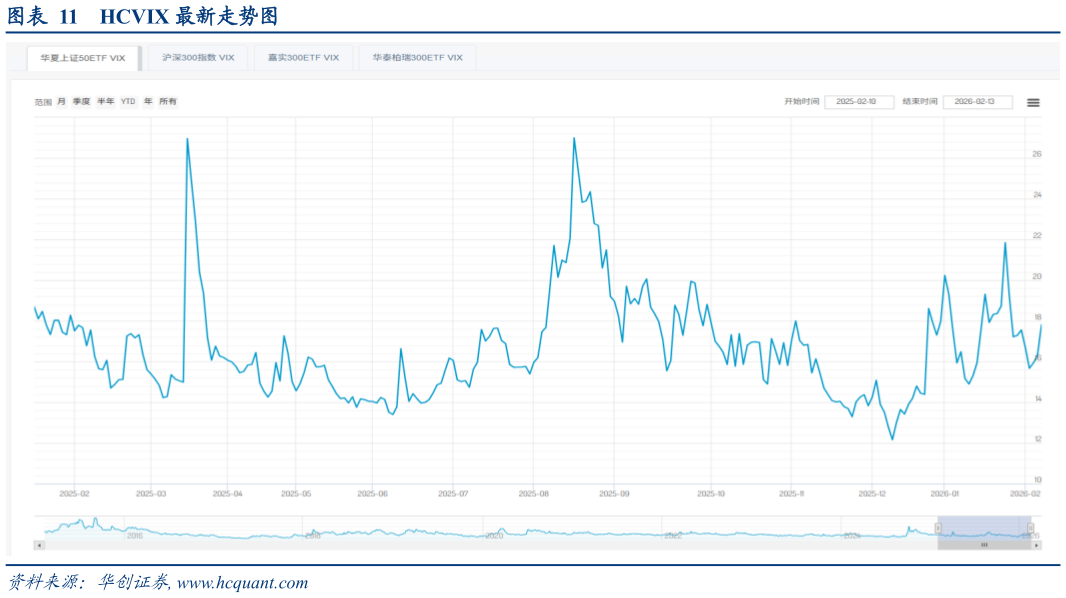This screenshot has height=598, width=1066.
Task: Select the 嘉实300ETF VIX tab
Action: click(x=303, y=58)
